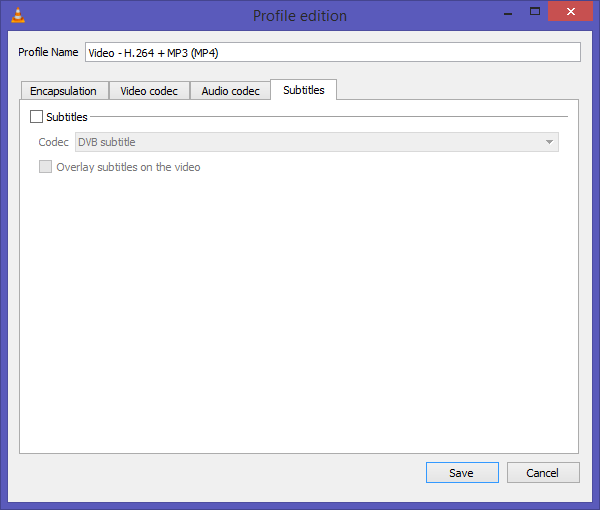Switch to the Encapsulation tab

click(x=64, y=91)
